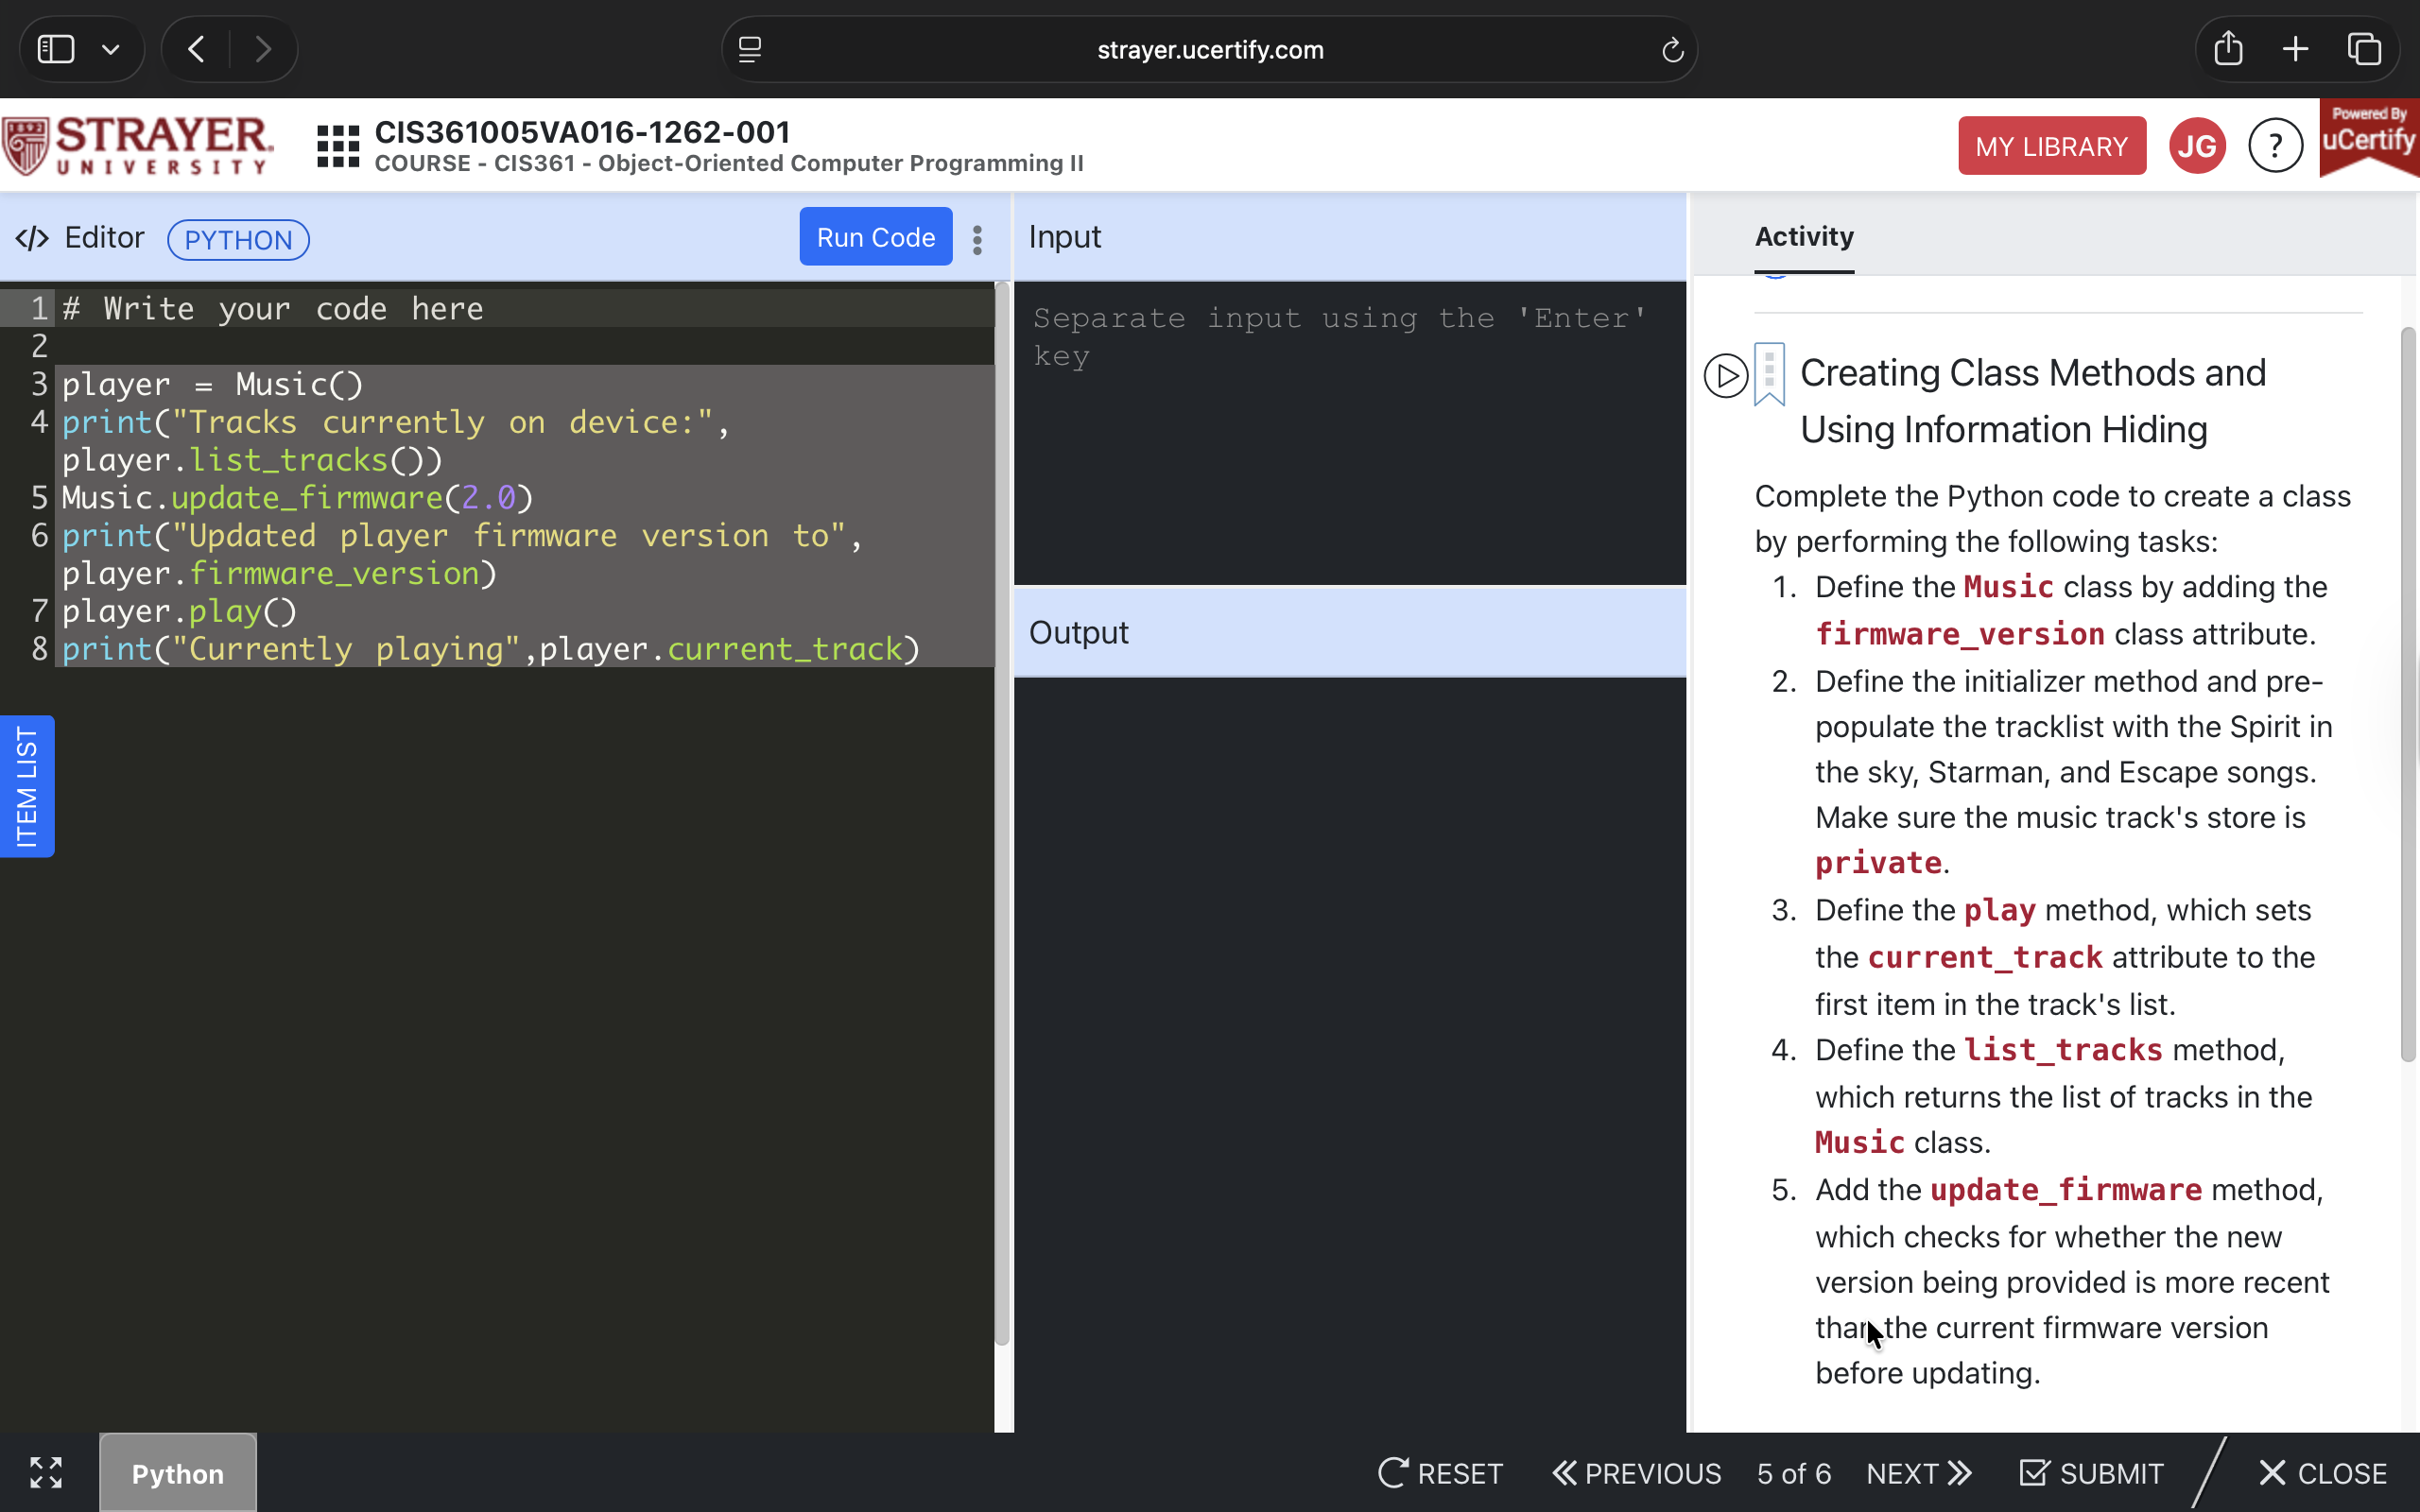The height and width of the screenshot is (1512, 2420).
Task: Select the Python file tab at the bottom
Action: pos(178,1473)
